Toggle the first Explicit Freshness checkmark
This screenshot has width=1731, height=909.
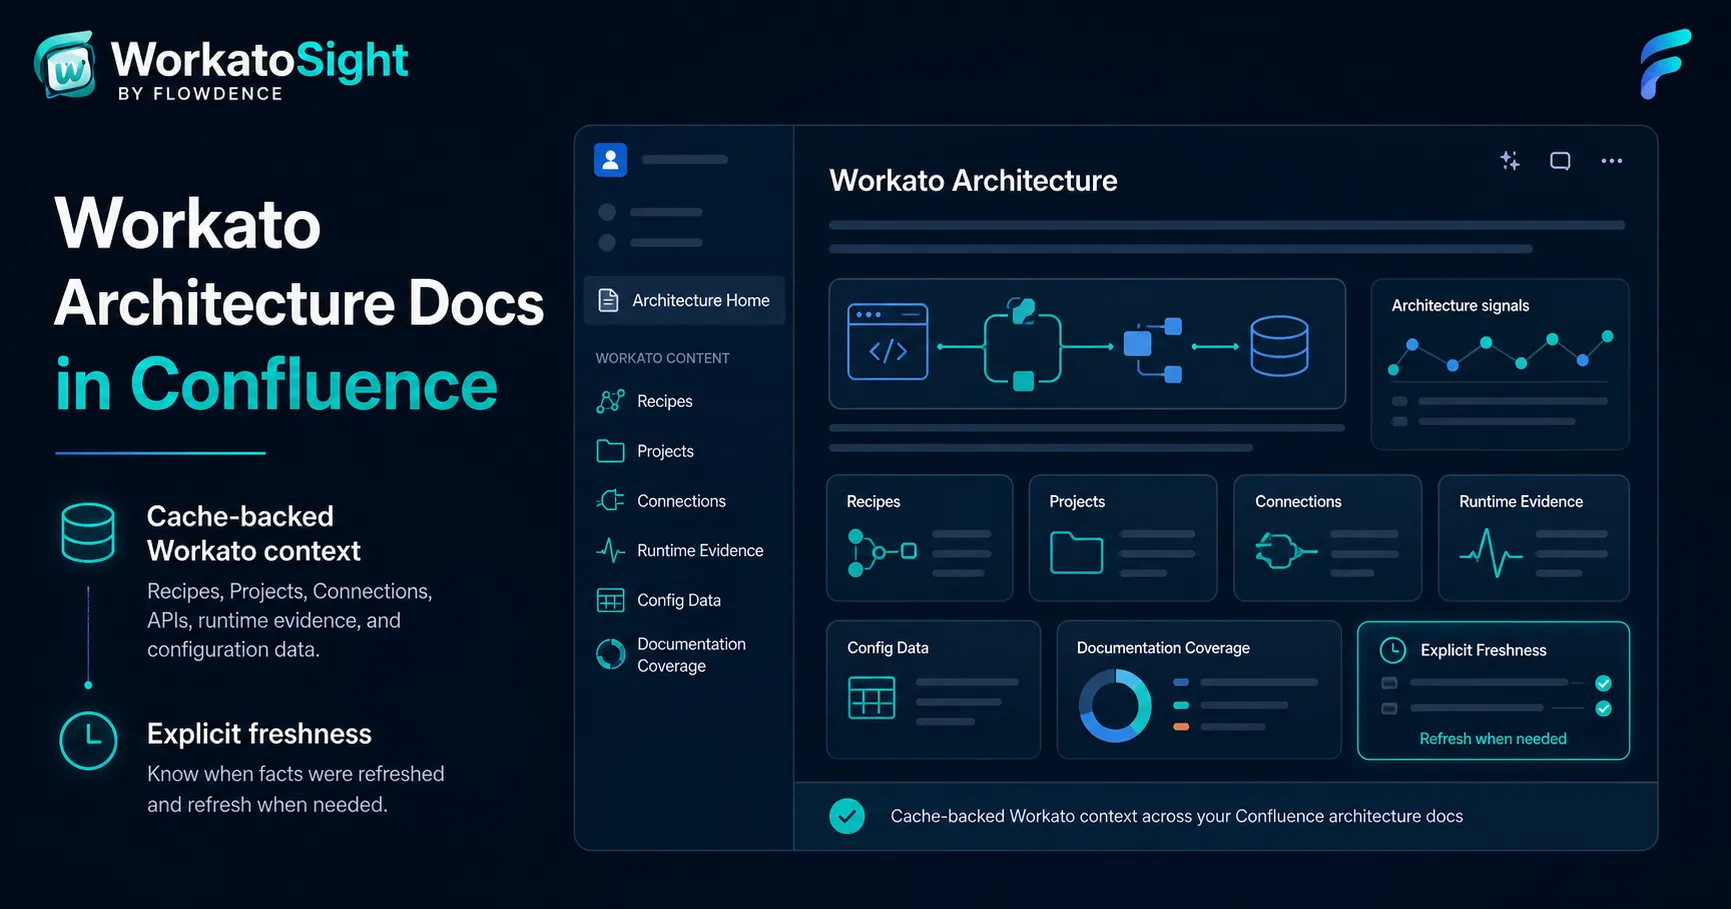(x=1603, y=683)
